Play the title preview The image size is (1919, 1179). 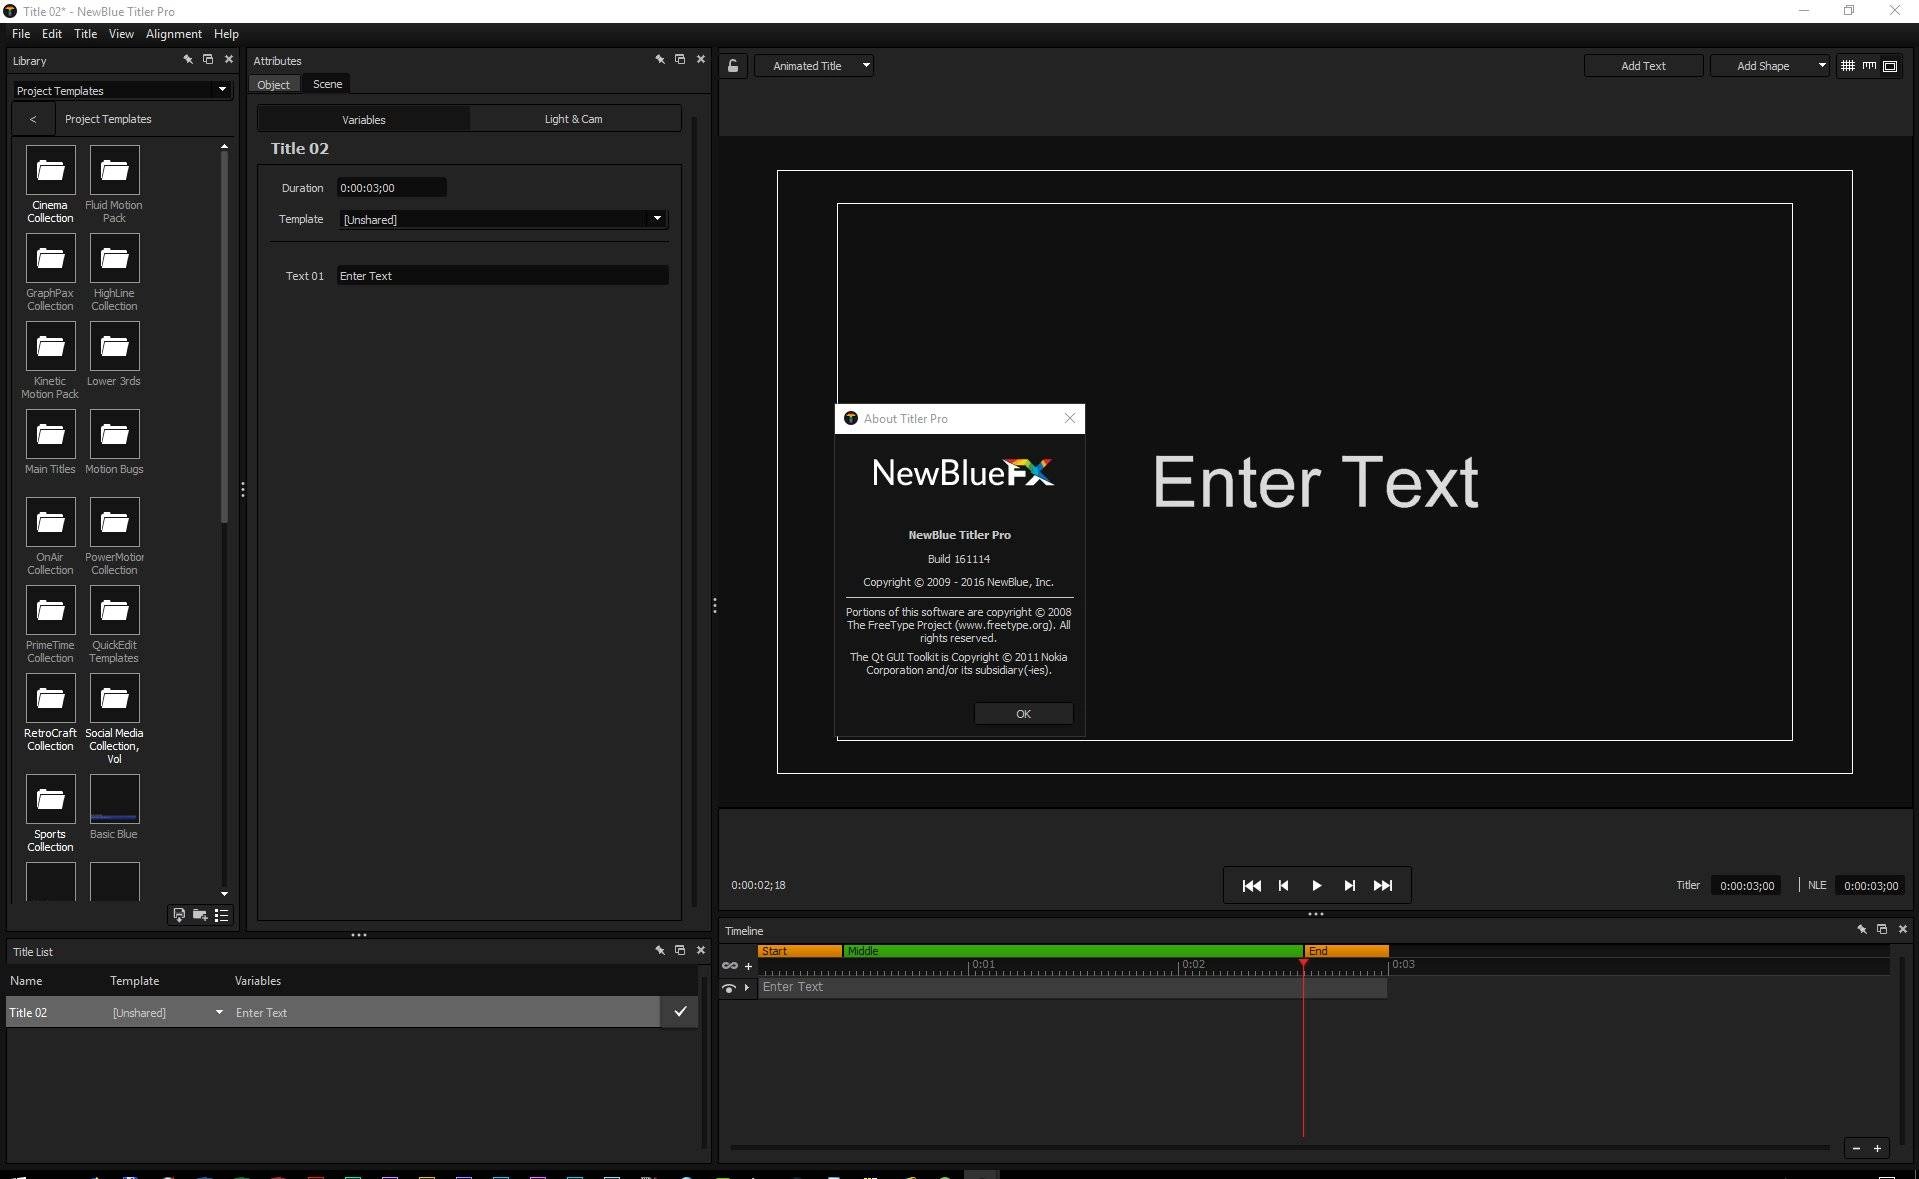click(1317, 886)
